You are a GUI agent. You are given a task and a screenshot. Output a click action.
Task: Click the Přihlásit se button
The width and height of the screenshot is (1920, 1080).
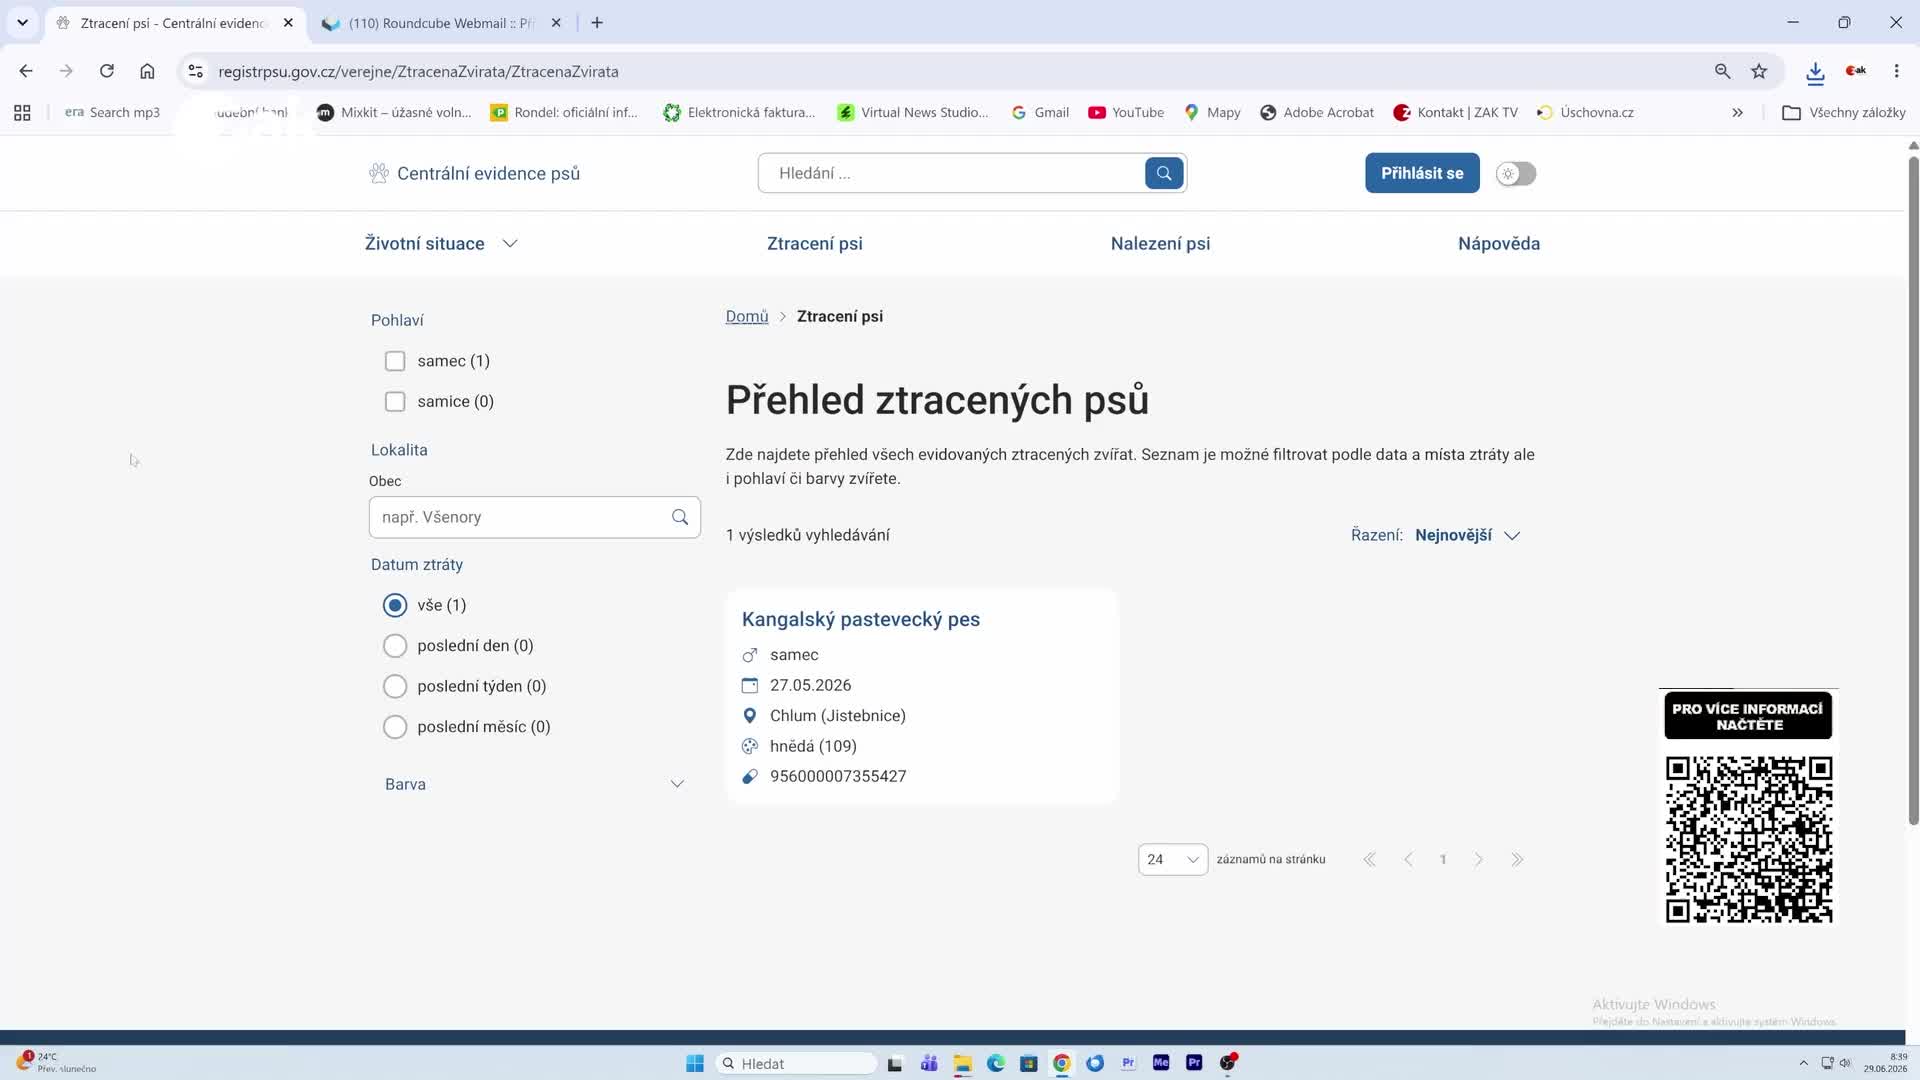tap(1422, 173)
